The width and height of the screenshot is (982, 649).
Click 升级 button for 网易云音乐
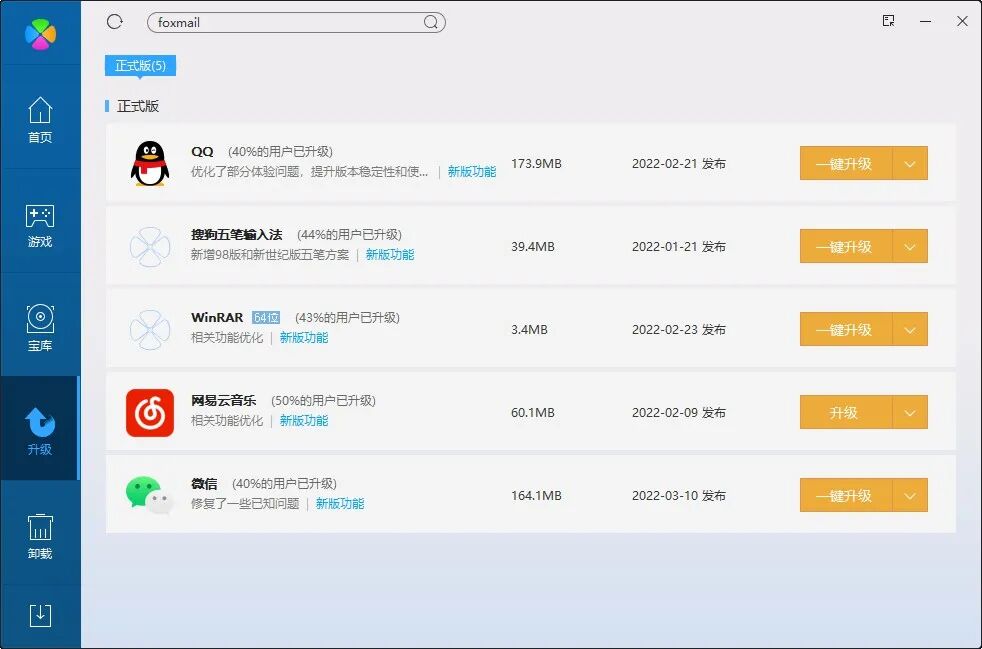[x=845, y=412]
